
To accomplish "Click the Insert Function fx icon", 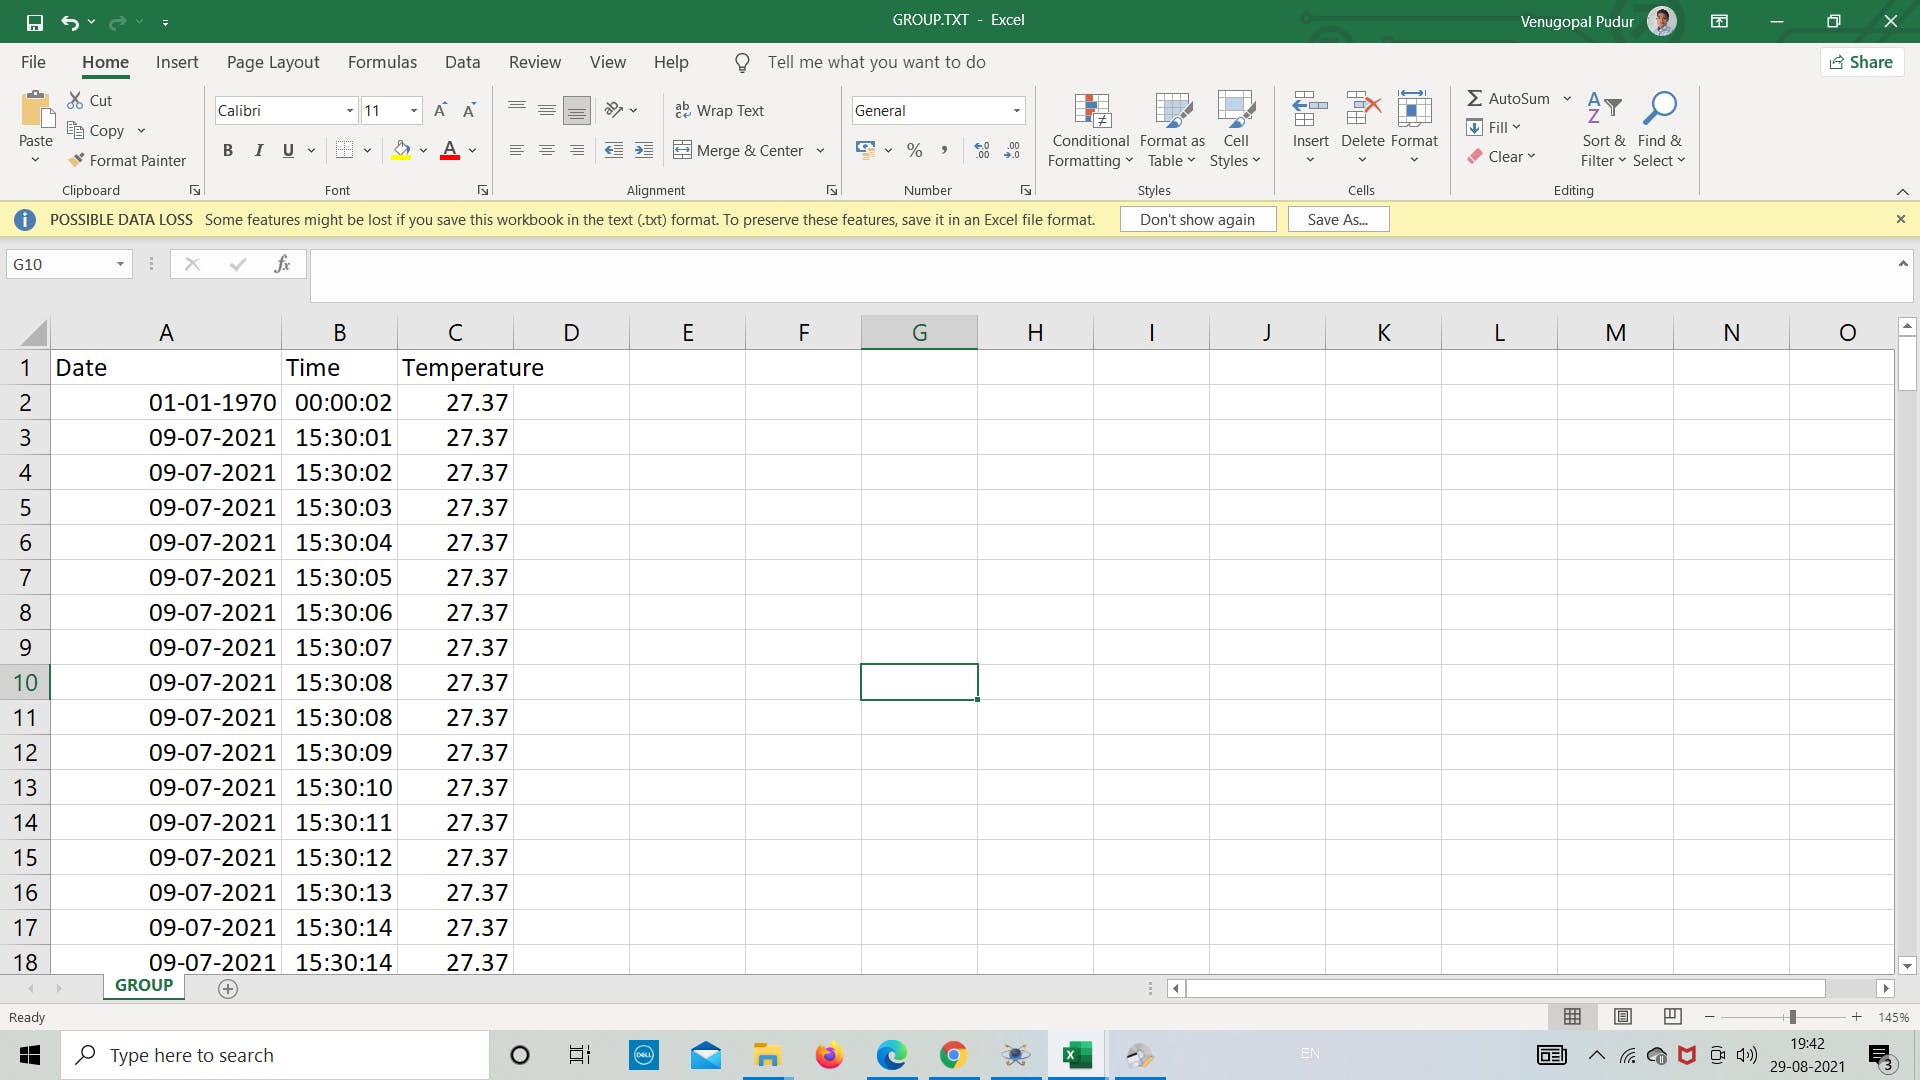I will pyautogui.click(x=282, y=264).
